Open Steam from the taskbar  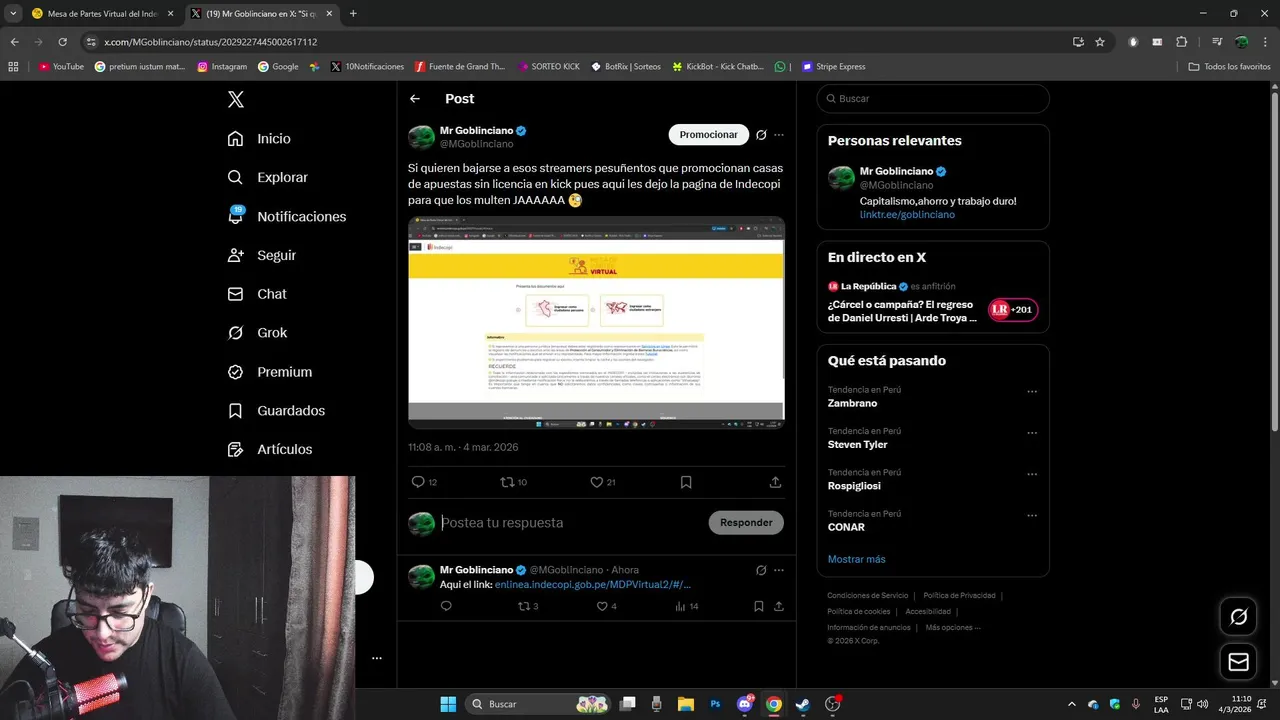802,704
